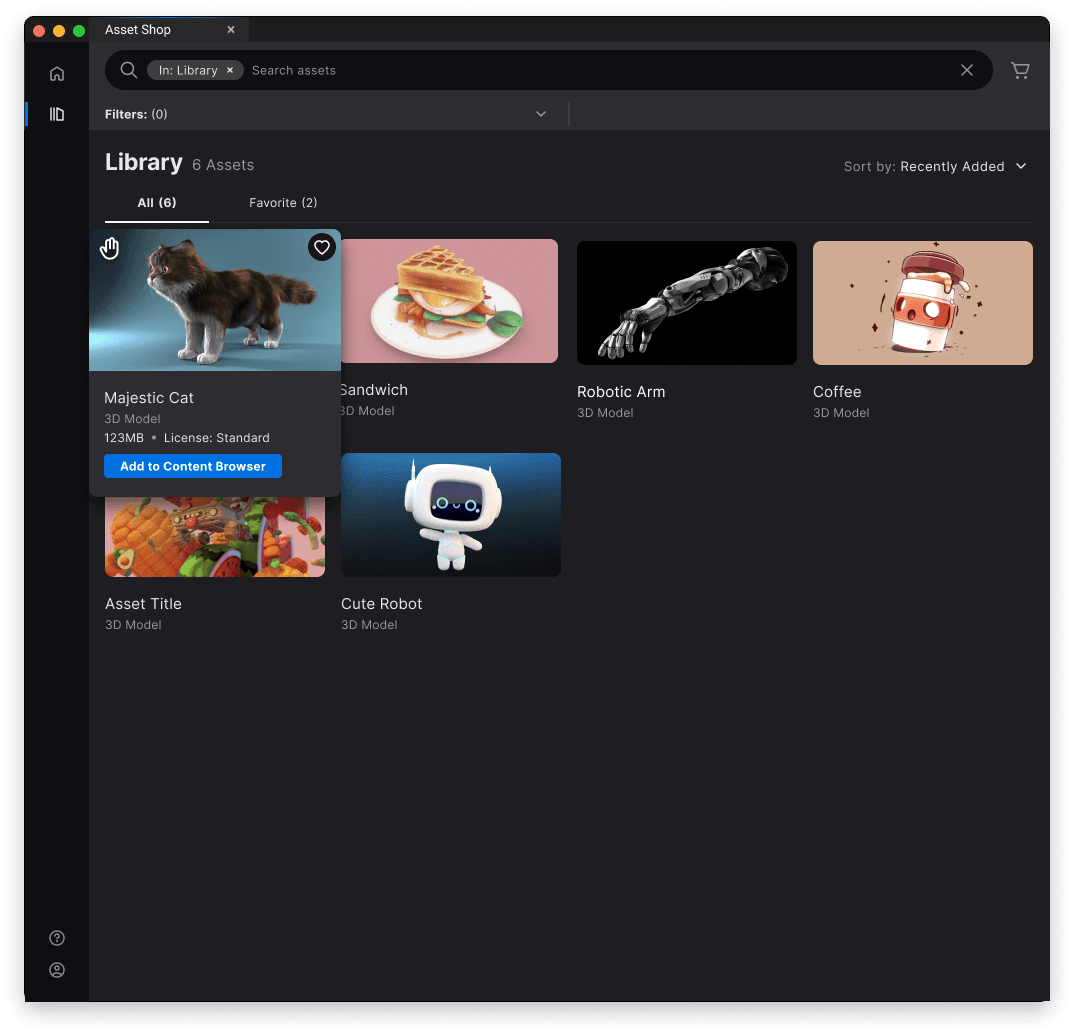This screenshot has width=1074, height=1034.
Task: Open the Coffee thumbnail
Action: (923, 303)
